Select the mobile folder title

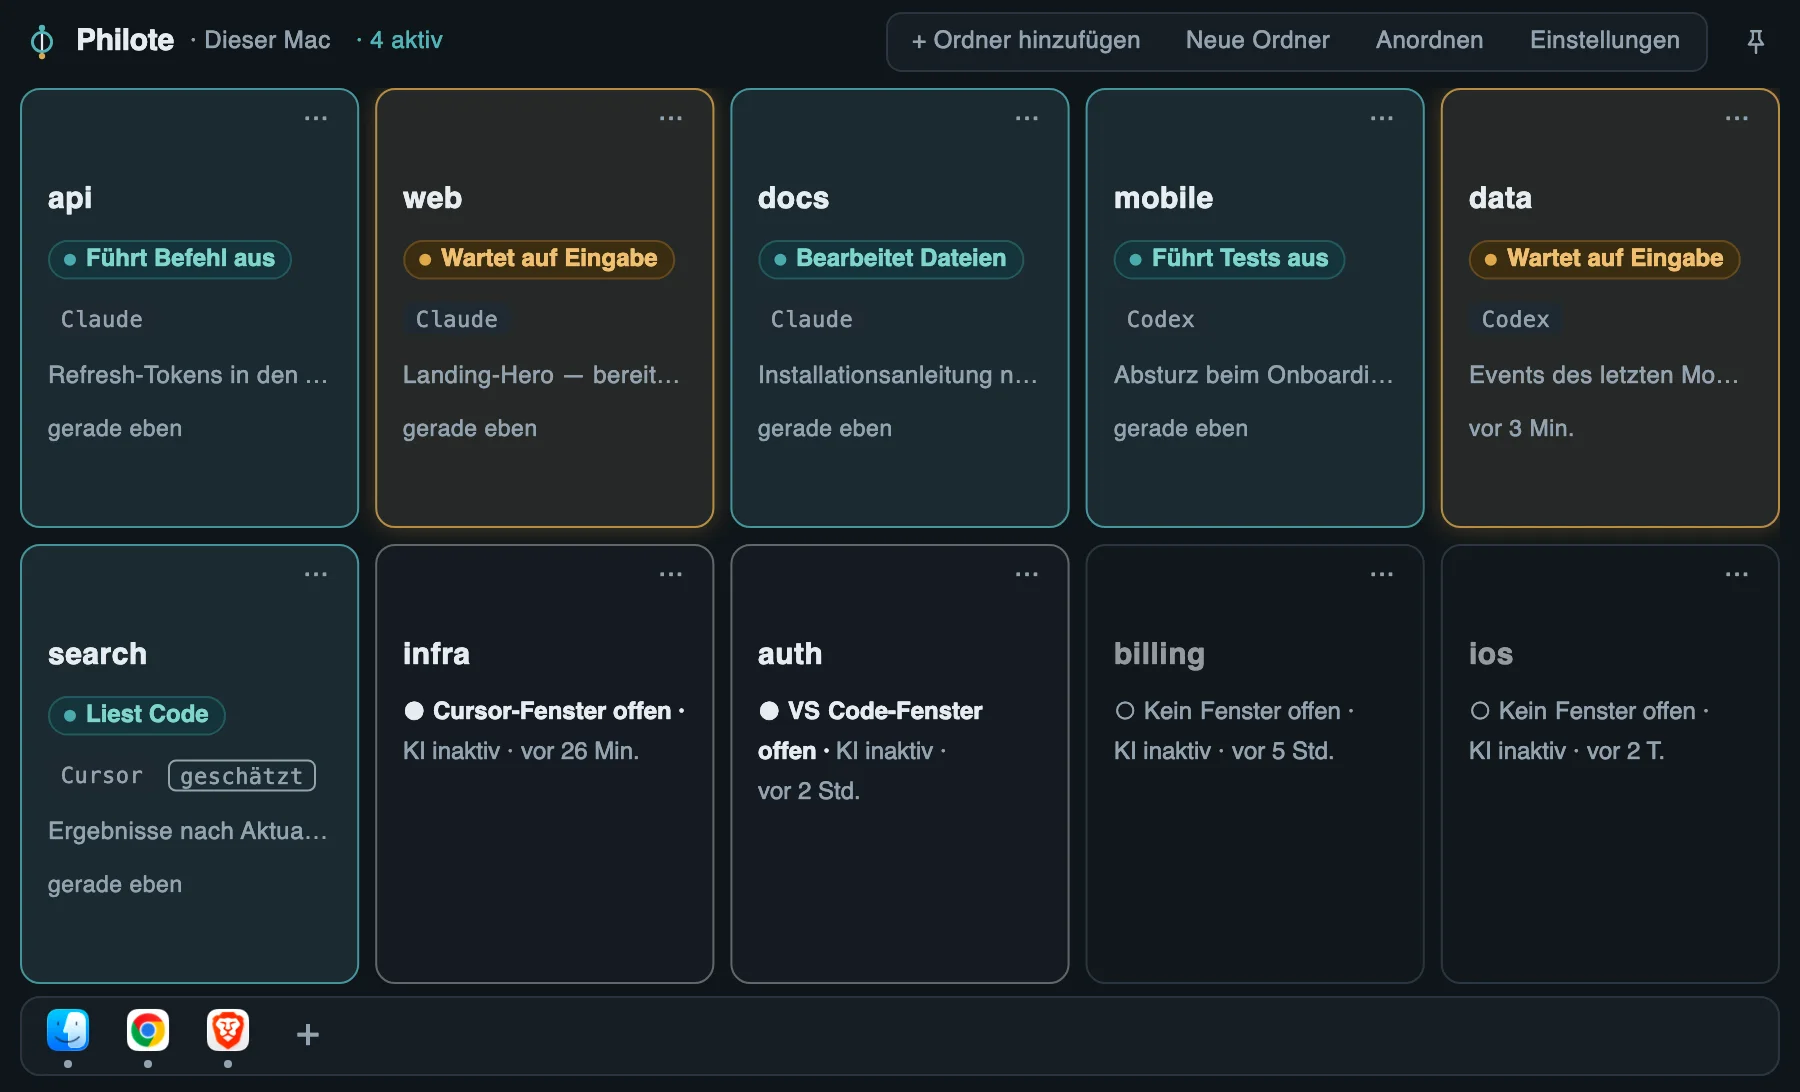pos(1164,198)
